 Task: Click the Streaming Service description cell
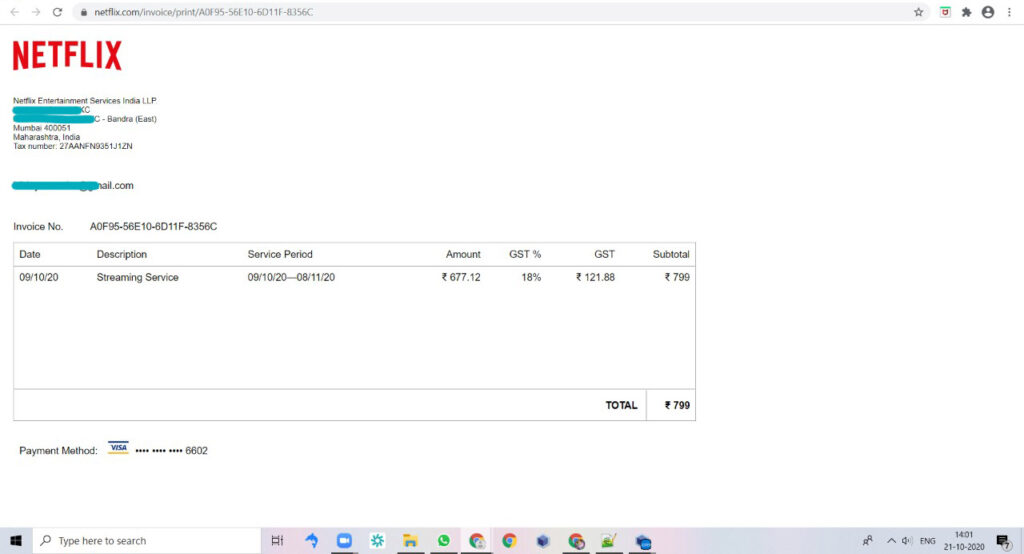click(x=137, y=277)
